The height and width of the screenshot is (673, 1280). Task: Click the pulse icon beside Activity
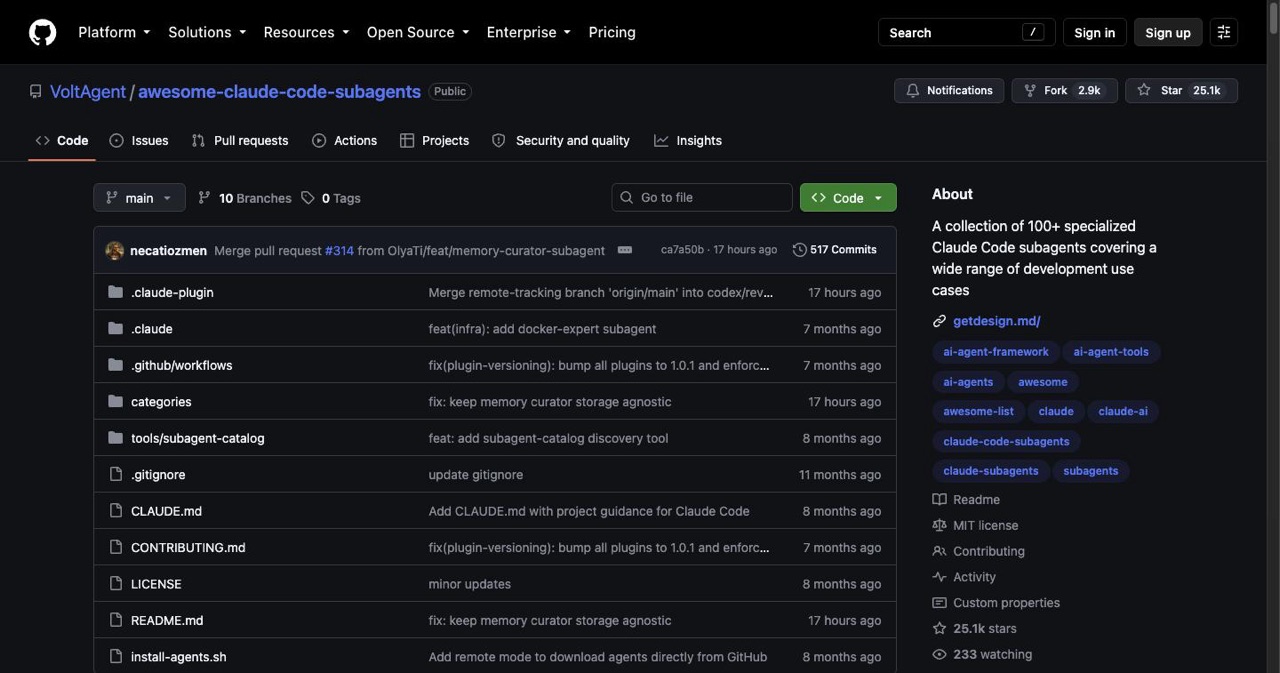point(939,577)
